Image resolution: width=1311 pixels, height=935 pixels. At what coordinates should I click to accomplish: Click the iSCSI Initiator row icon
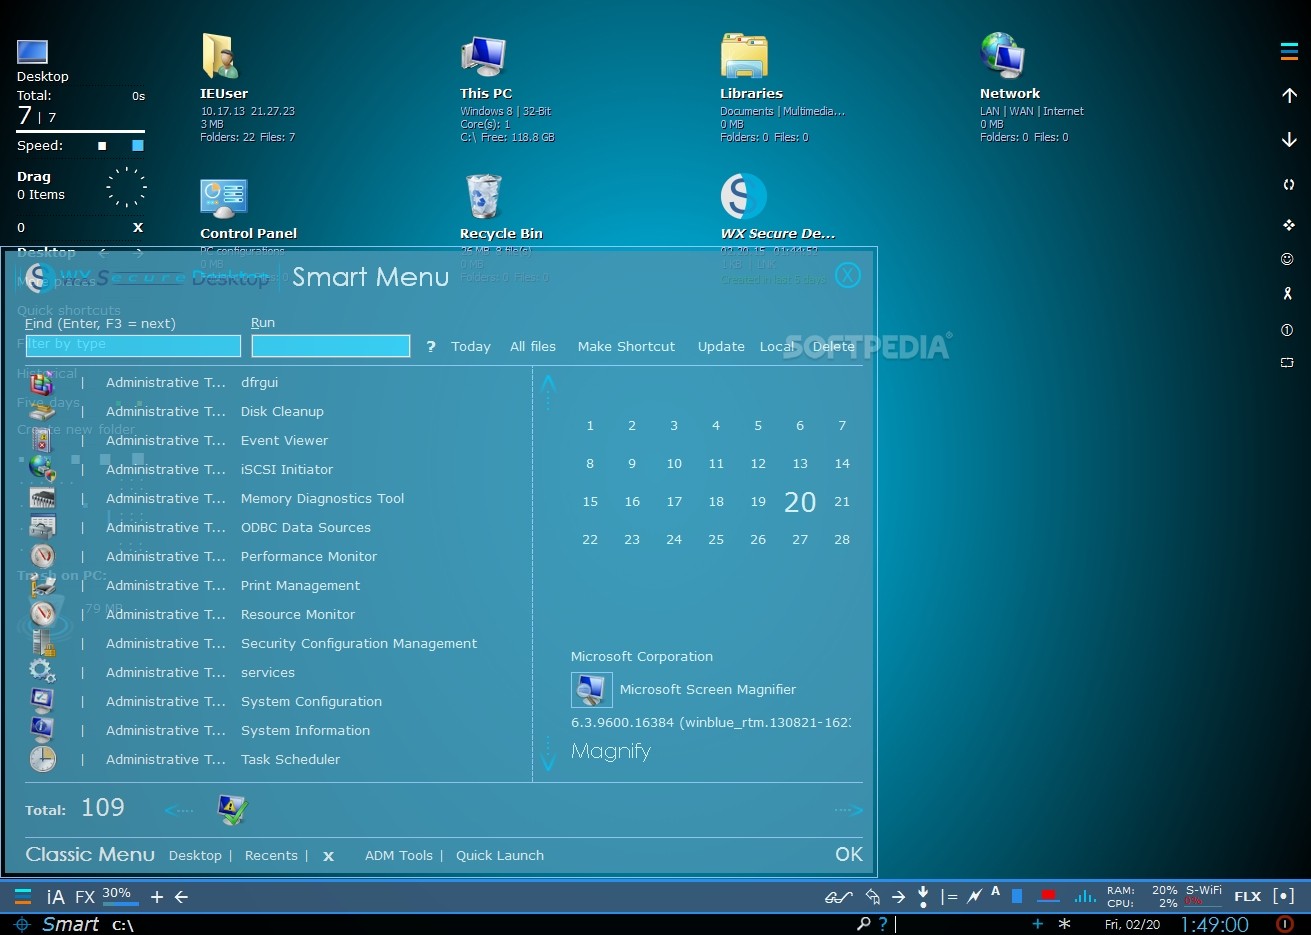click(42, 469)
